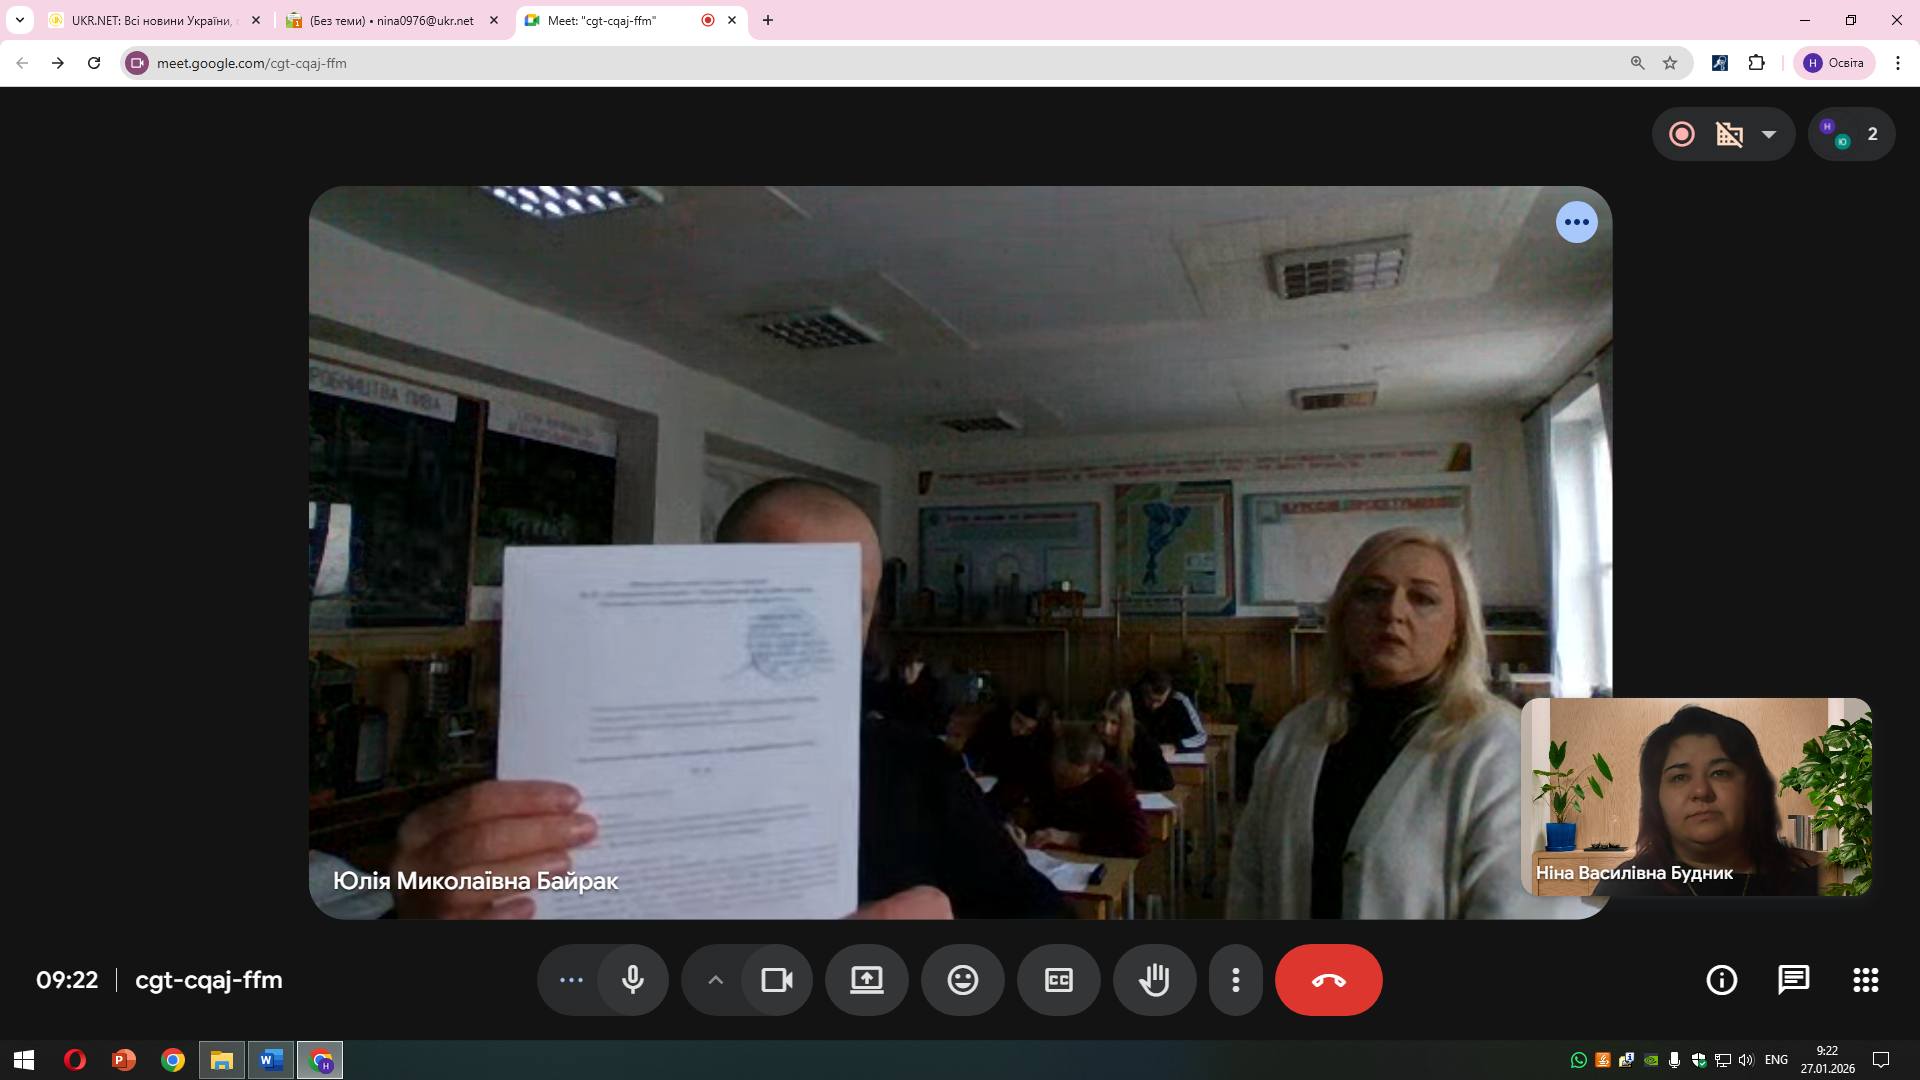Open options dots on Юлія's video tile

(1576, 222)
